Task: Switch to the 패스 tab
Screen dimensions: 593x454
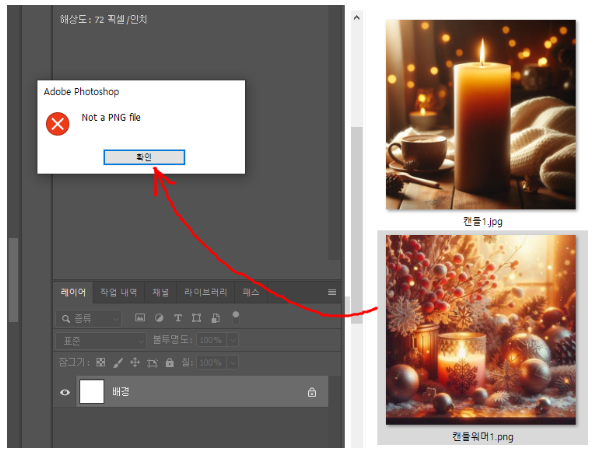Action: tap(251, 292)
